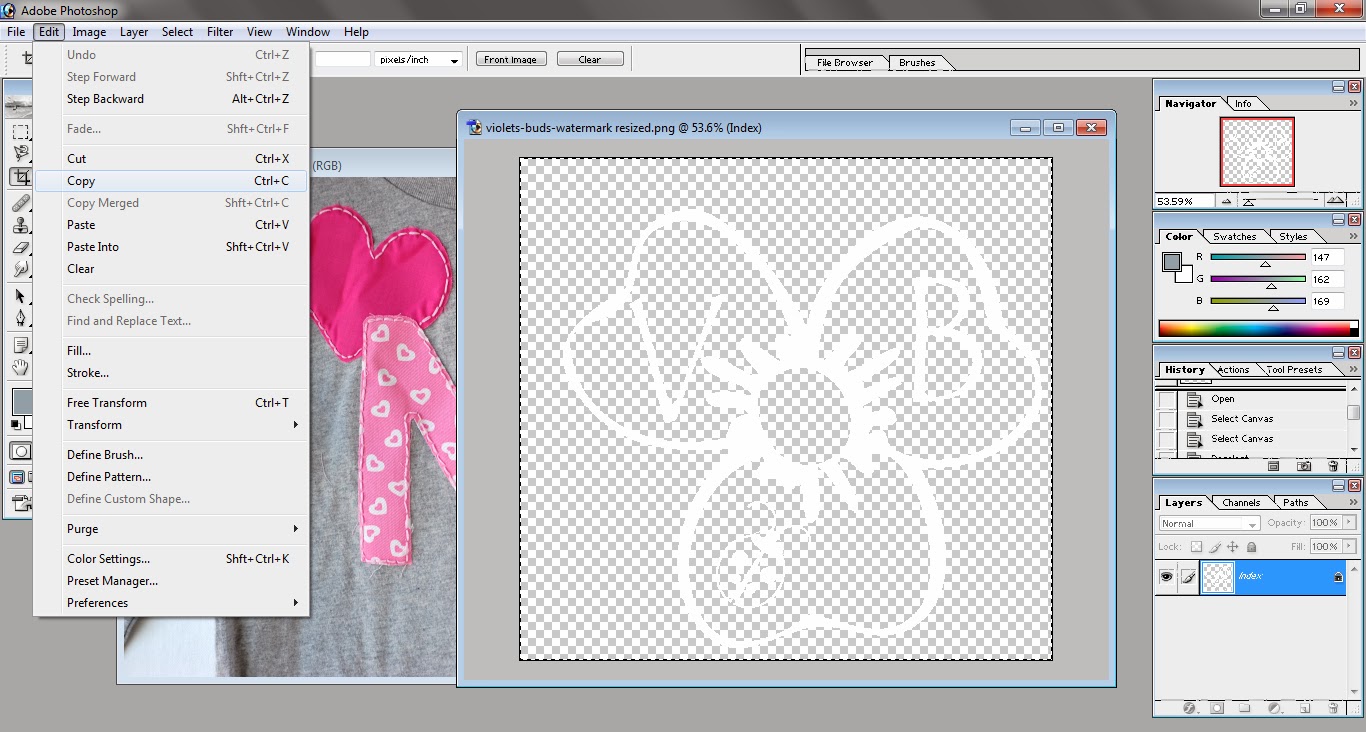Set history brush source beside Open state

tap(1167, 399)
